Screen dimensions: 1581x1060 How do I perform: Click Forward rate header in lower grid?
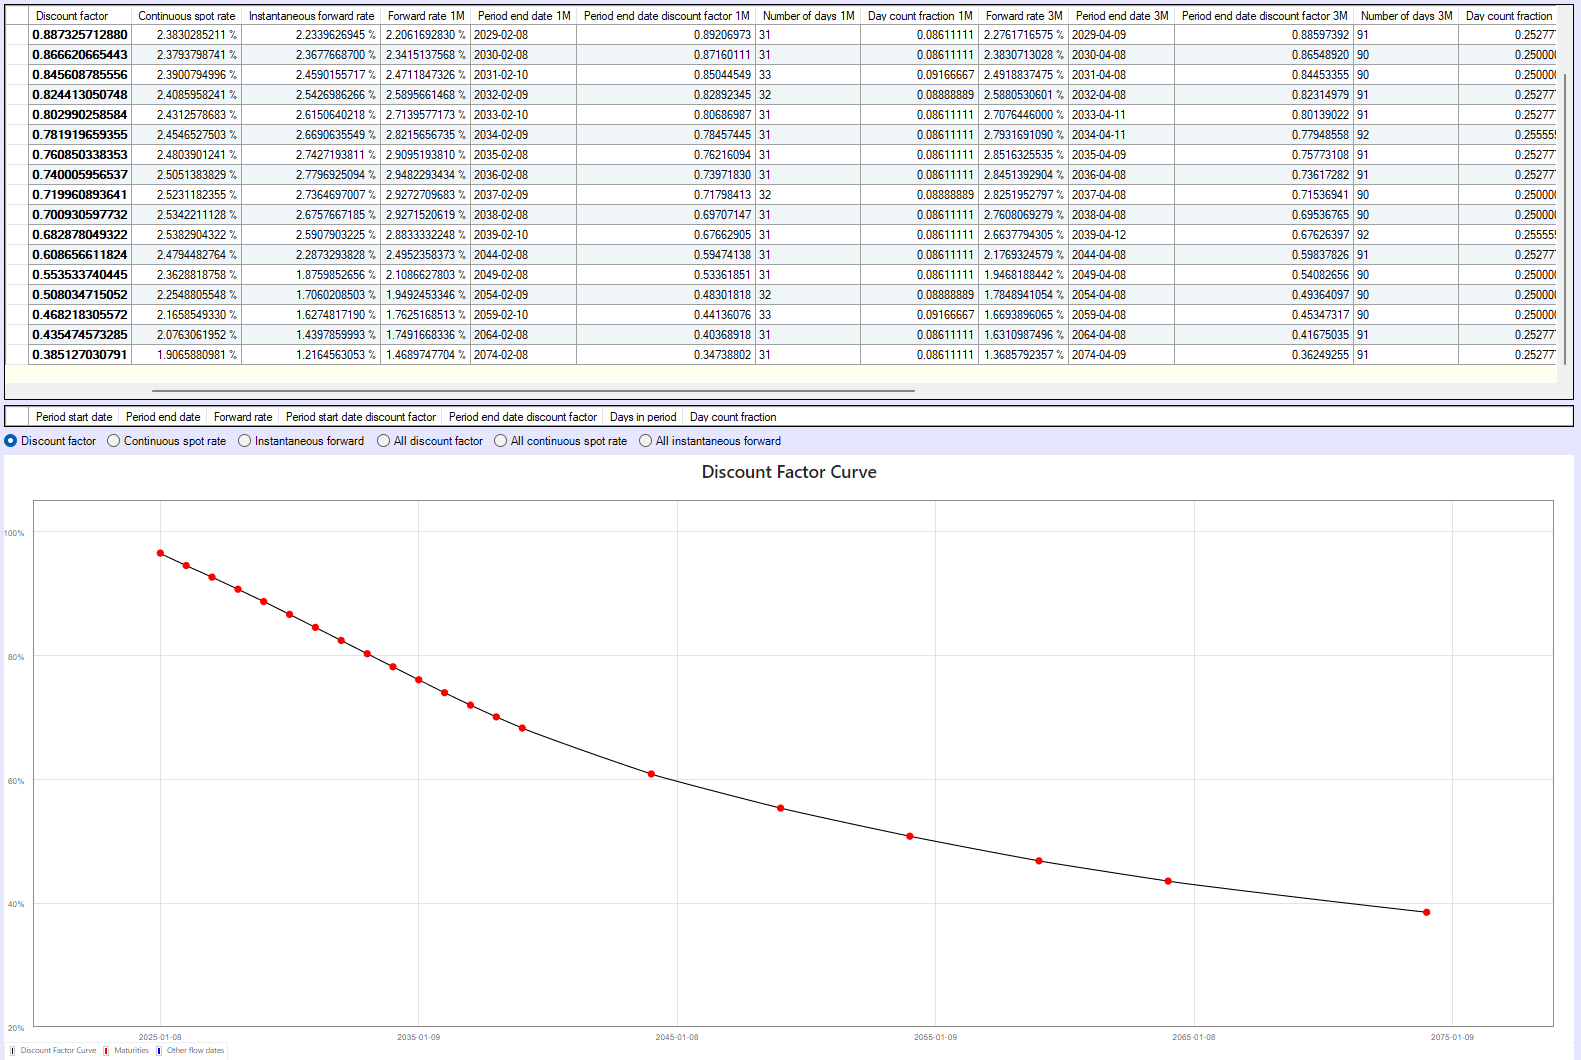(243, 417)
